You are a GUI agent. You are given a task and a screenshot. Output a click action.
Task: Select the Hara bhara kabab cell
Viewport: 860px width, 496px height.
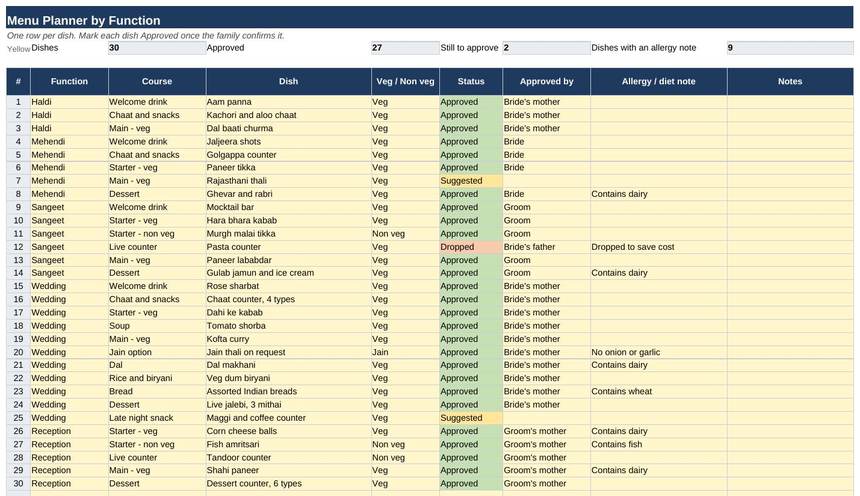pos(288,221)
